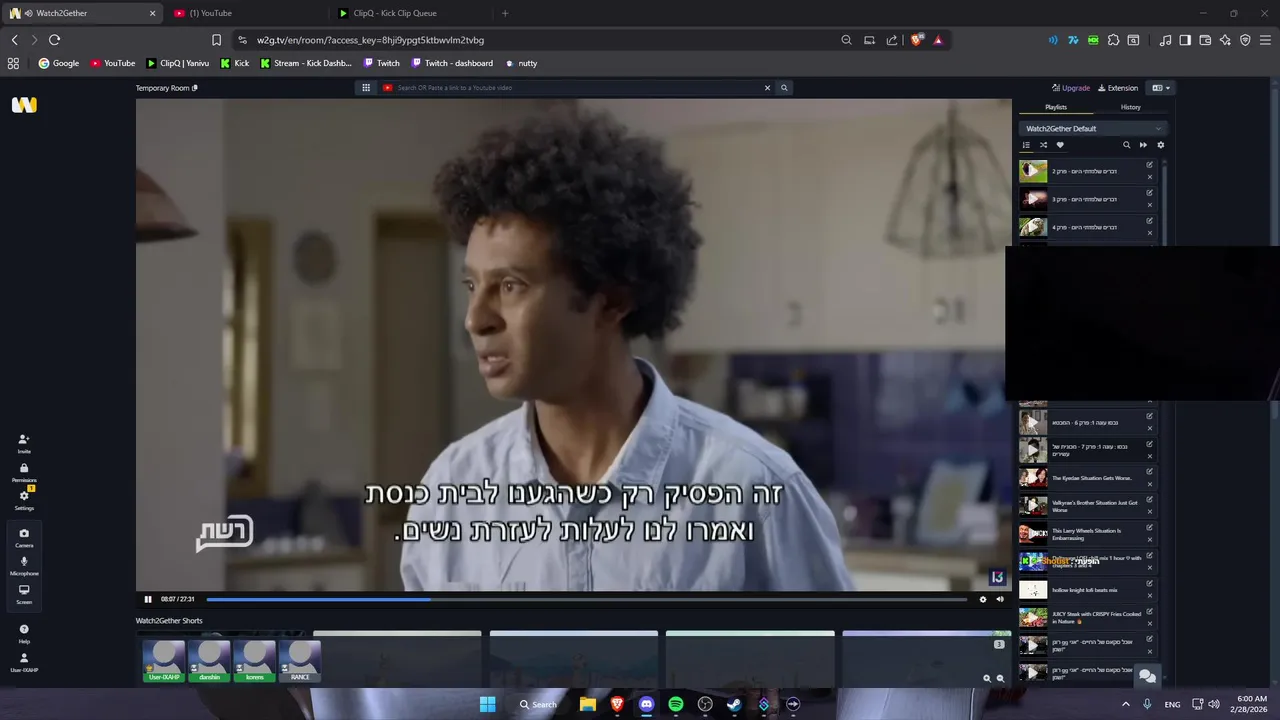Viewport: 1280px width, 720px height.
Task: Skip to next item with the fast-forward icon
Action: pyautogui.click(x=1143, y=145)
